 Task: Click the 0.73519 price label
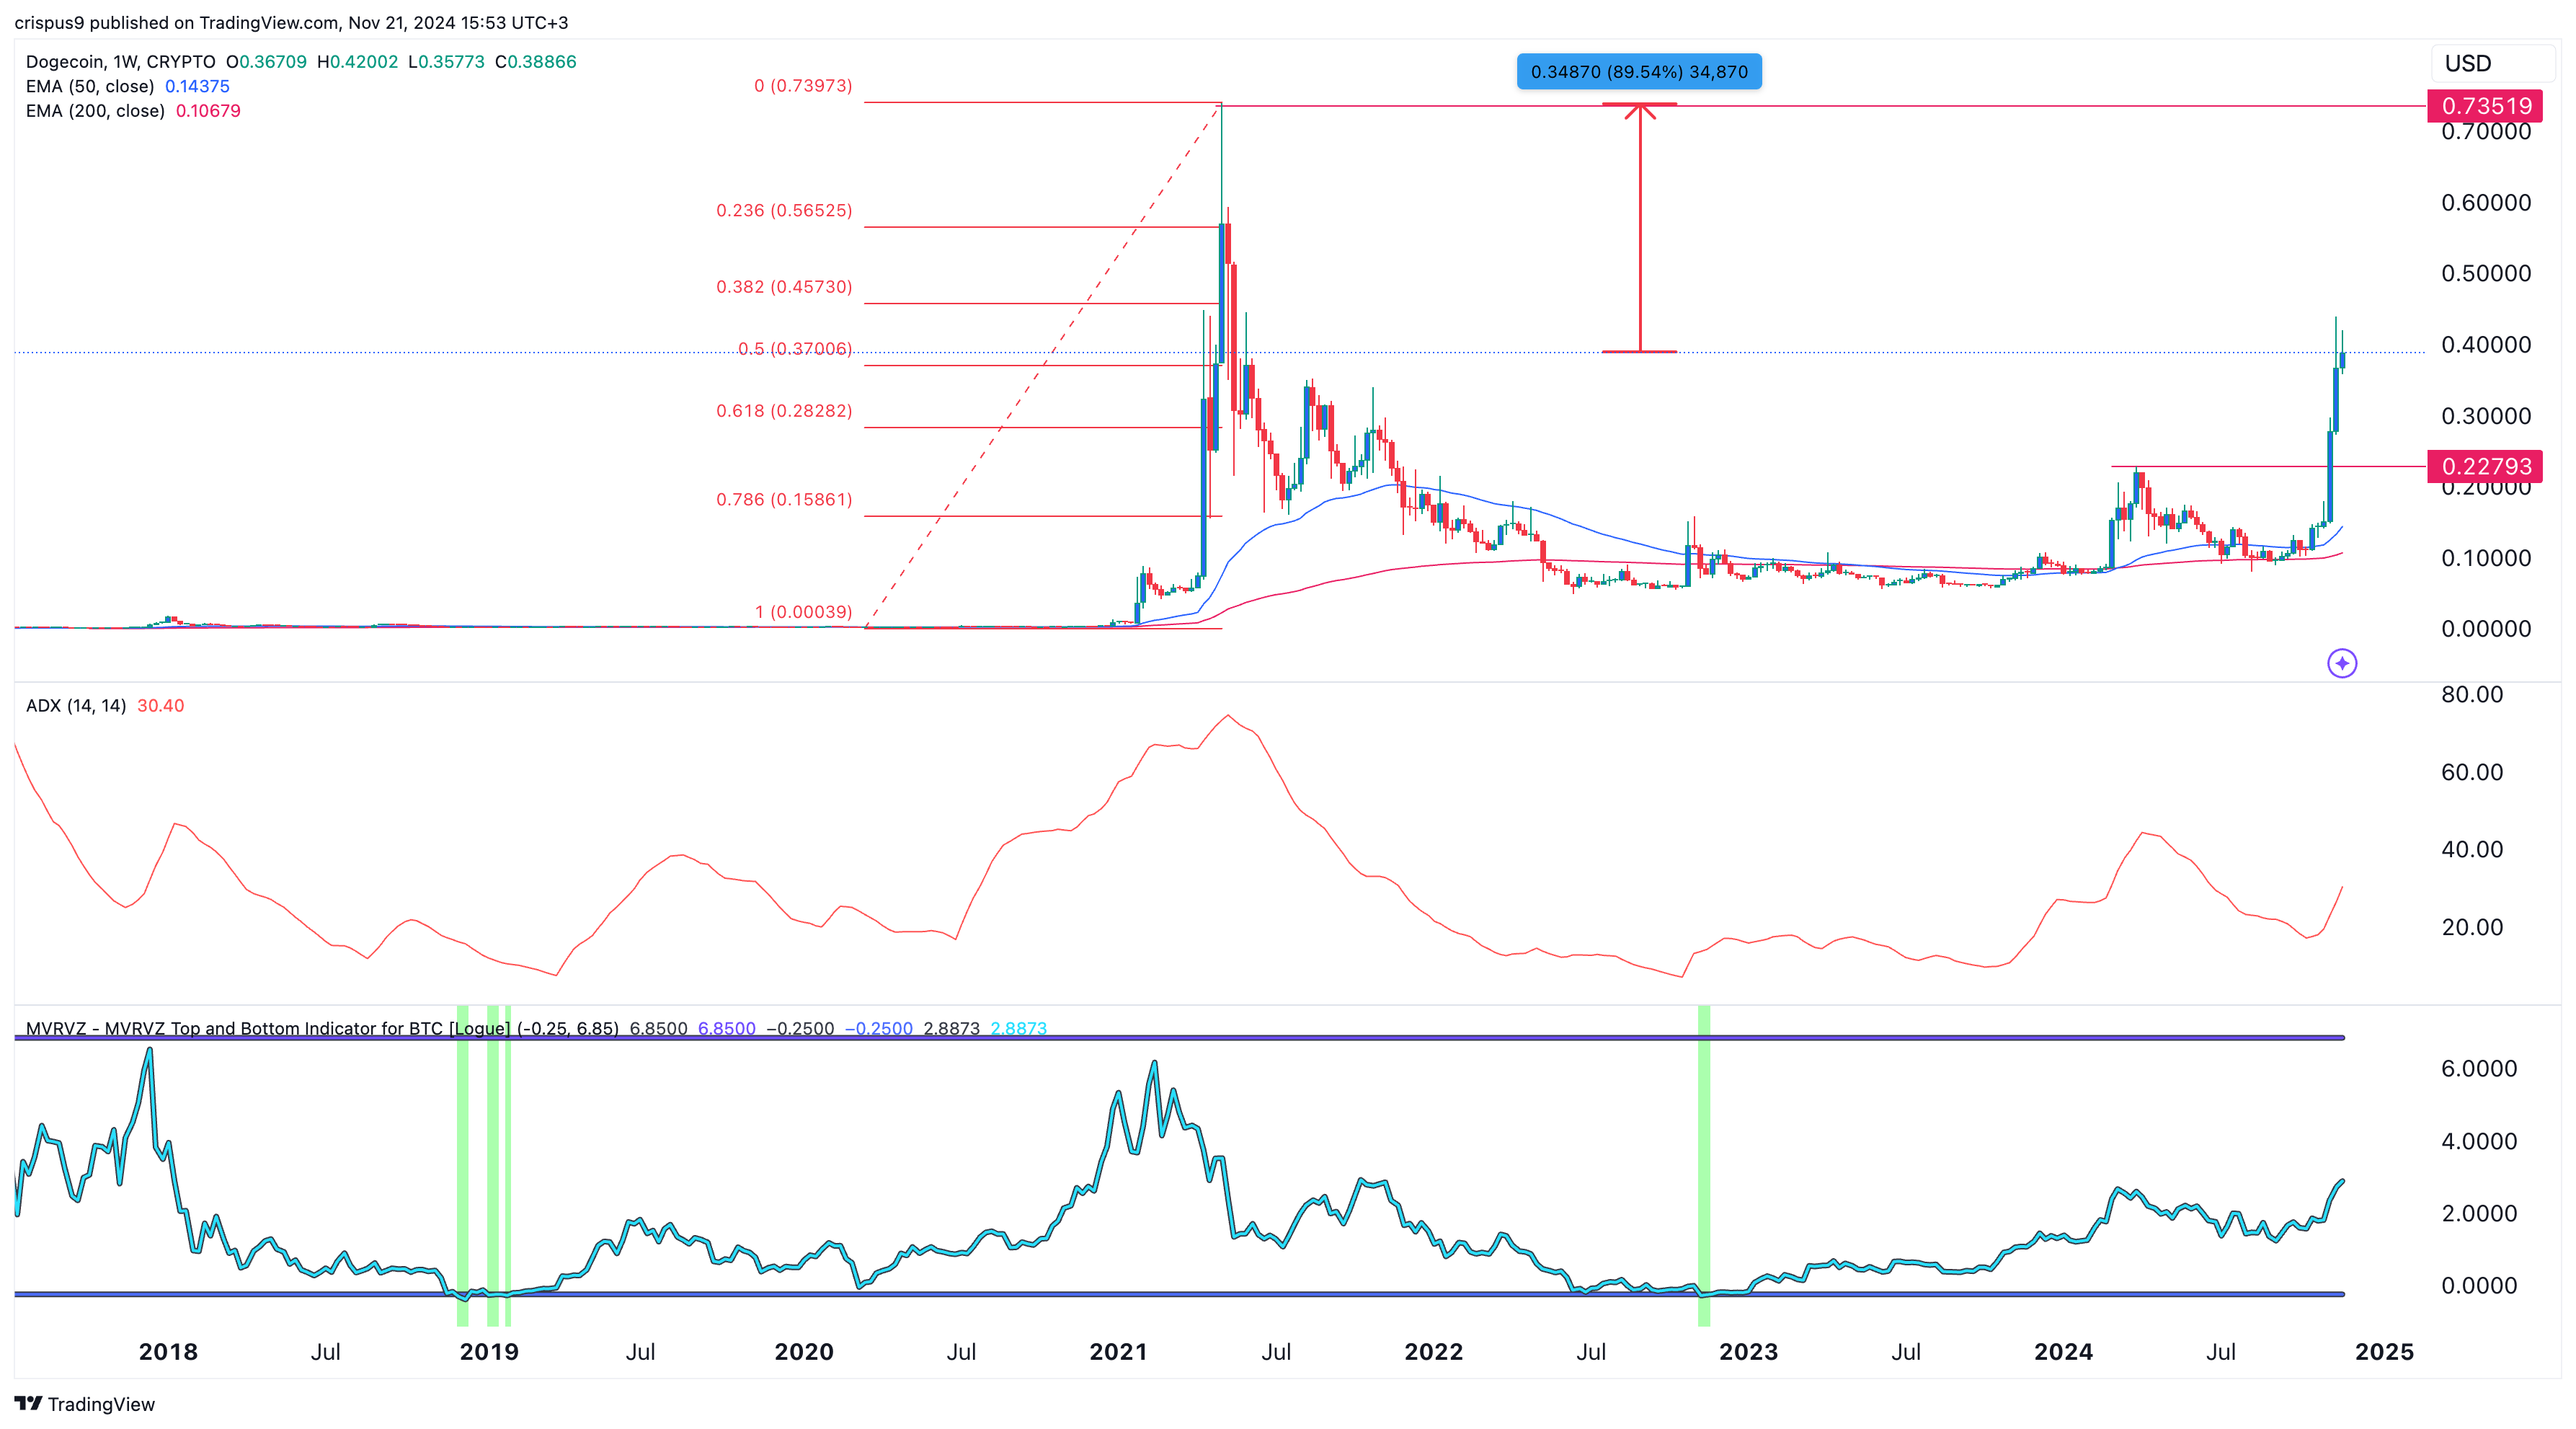pyautogui.click(x=2486, y=106)
